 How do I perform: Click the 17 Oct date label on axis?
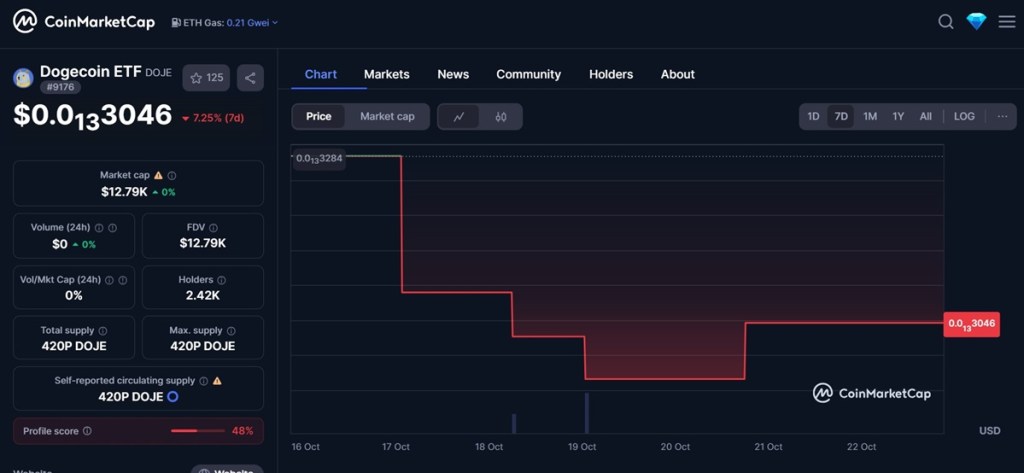point(396,447)
